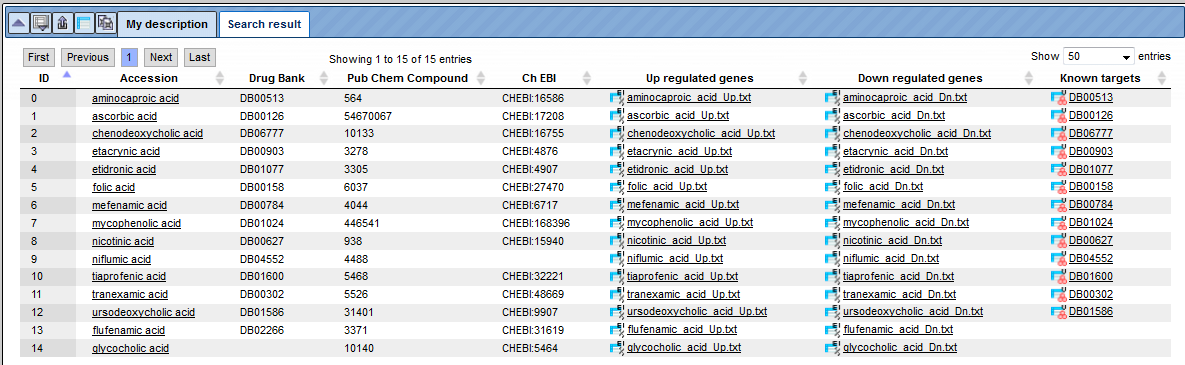Click the export upload-arrow toolbar icon

click(x=62, y=24)
